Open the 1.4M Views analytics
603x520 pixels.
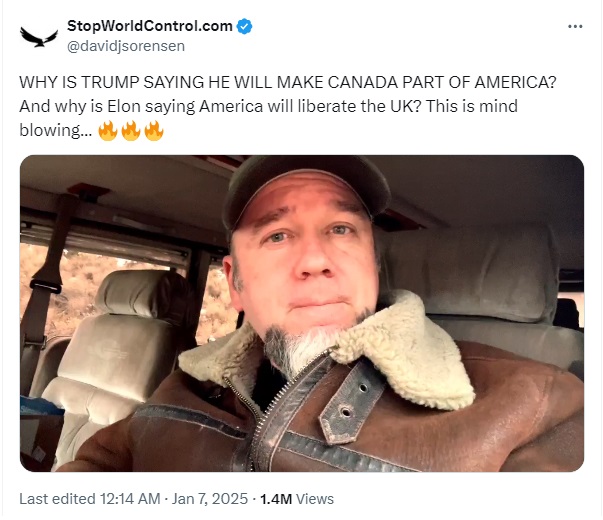coord(297,499)
